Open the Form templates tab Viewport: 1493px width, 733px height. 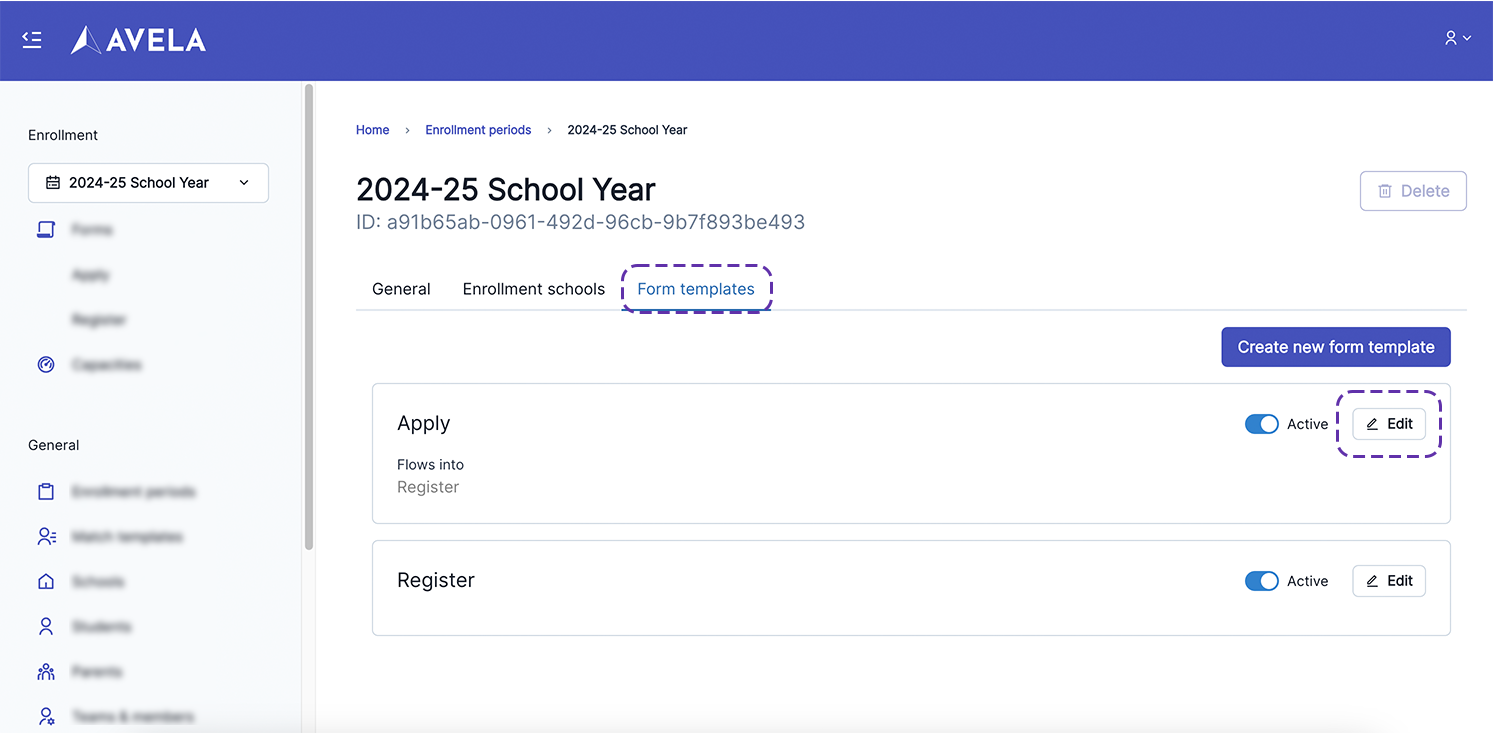(x=696, y=289)
